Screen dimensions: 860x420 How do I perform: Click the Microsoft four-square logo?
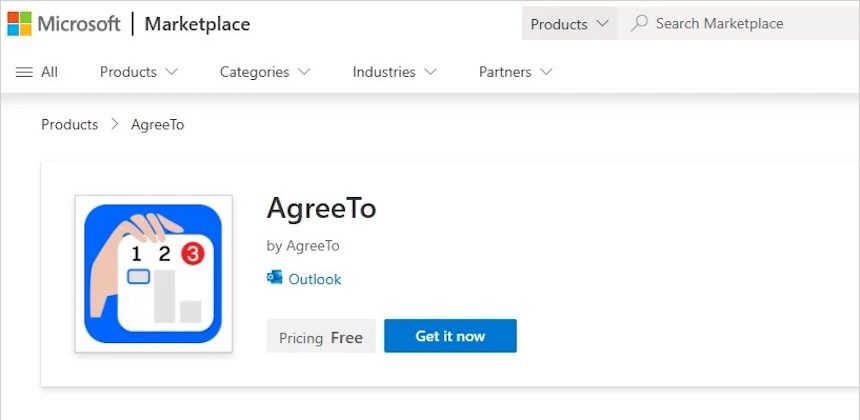point(19,24)
